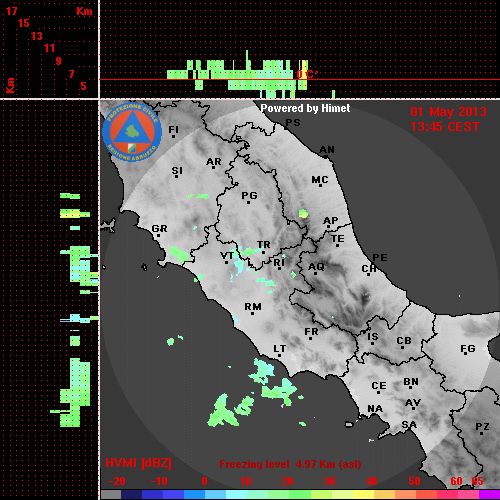Image resolution: width=500 pixels, height=500 pixels.
Task: Select the PE city label on the map
Action: (x=380, y=258)
